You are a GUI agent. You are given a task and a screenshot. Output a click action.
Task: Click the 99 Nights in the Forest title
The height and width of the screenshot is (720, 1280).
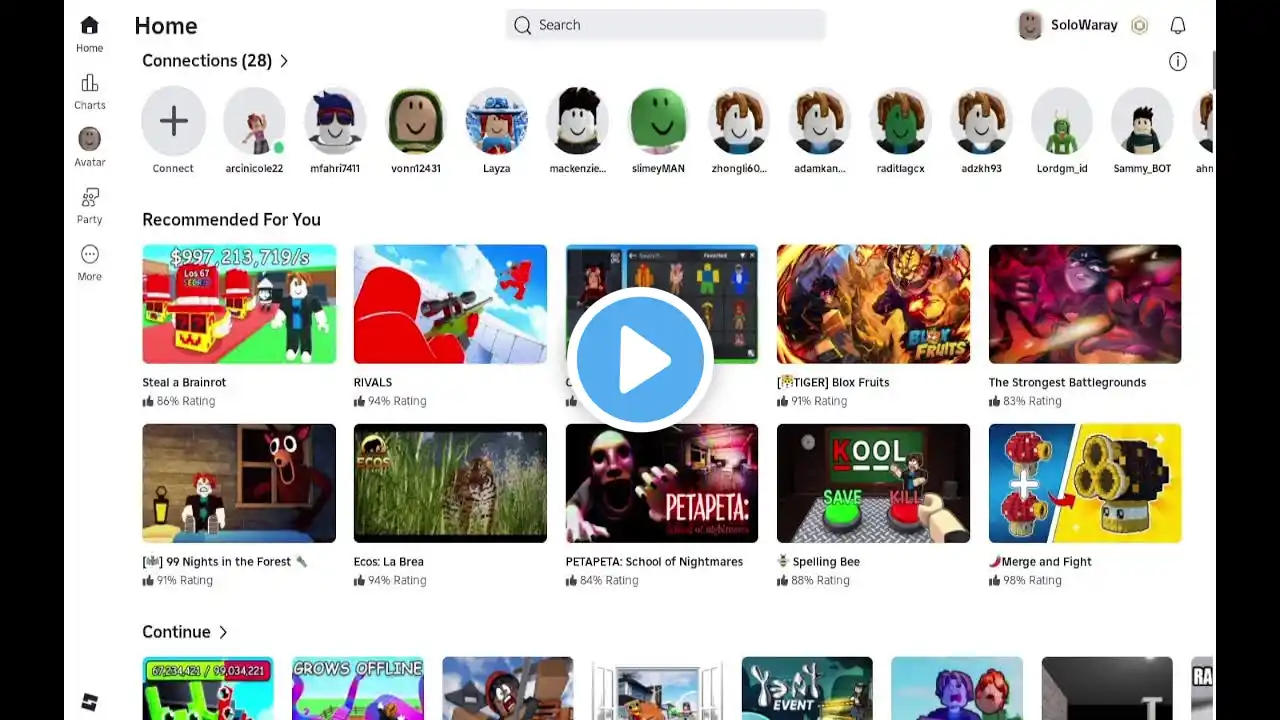click(x=225, y=562)
